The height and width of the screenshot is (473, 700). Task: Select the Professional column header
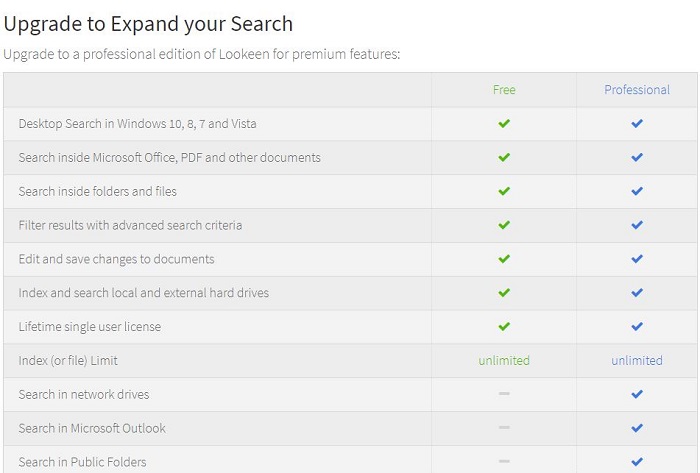637,90
